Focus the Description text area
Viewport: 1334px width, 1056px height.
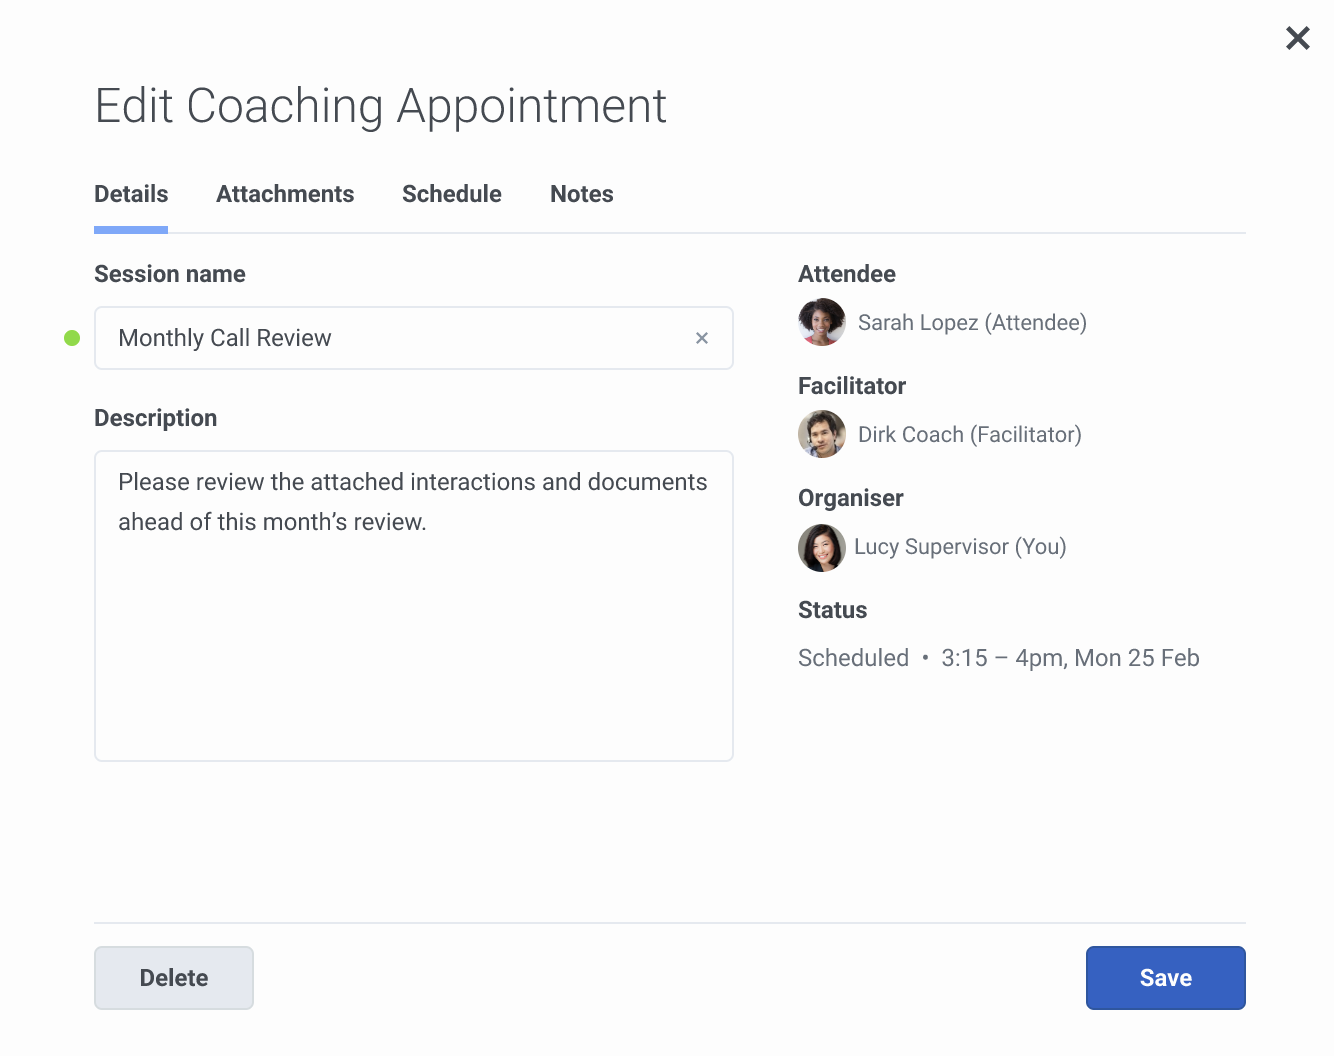(414, 640)
